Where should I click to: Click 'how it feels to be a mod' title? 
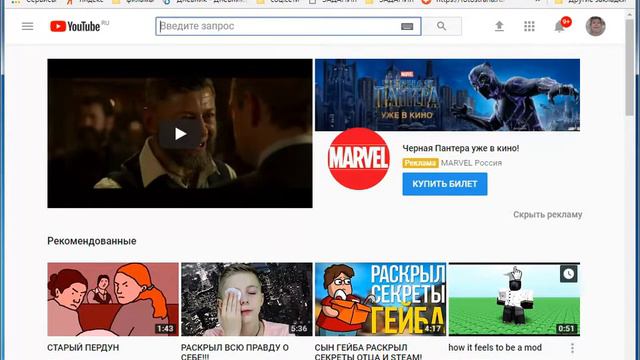(x=495, y=348)
